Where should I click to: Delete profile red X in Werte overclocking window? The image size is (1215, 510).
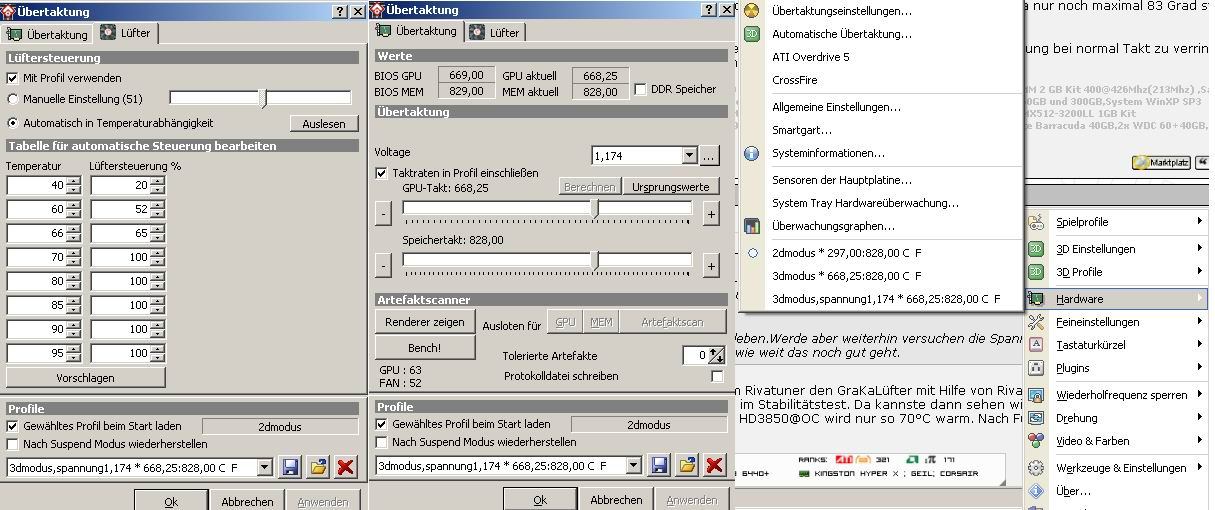click(x=715, y=465)
